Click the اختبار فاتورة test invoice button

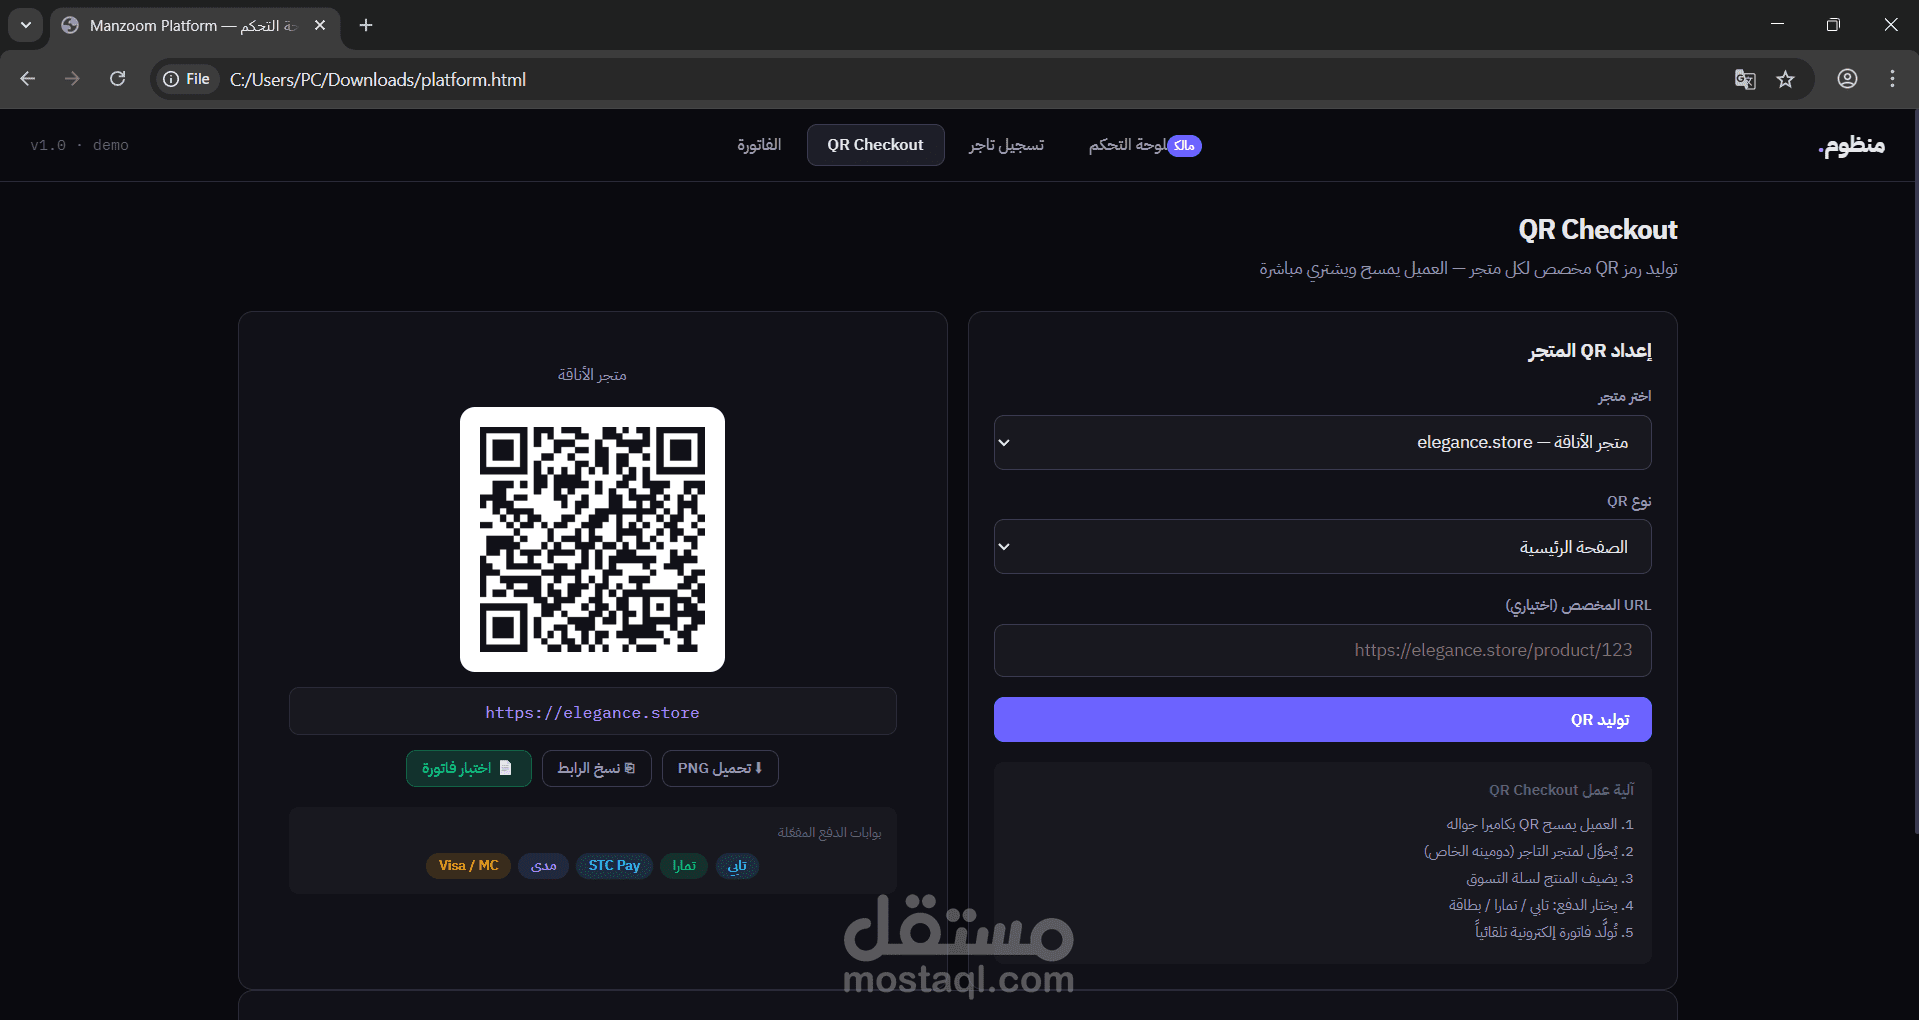point(468,768)
